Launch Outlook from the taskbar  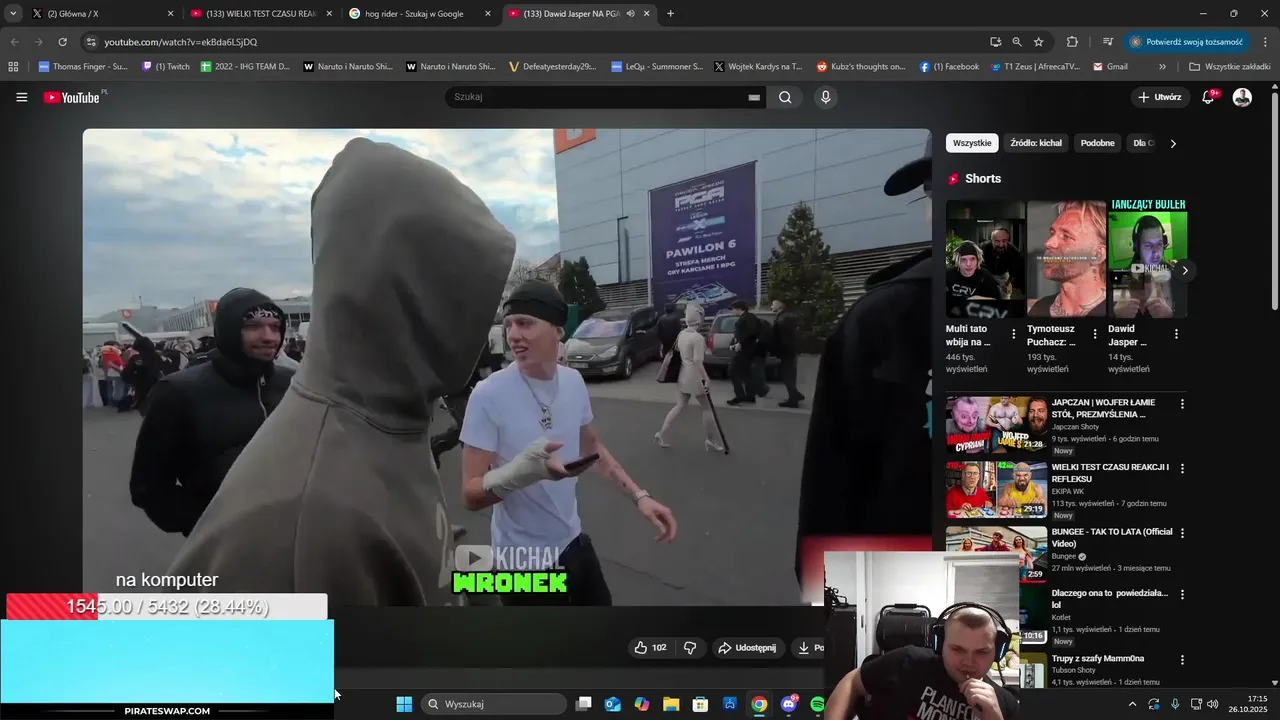pos(613,704)
